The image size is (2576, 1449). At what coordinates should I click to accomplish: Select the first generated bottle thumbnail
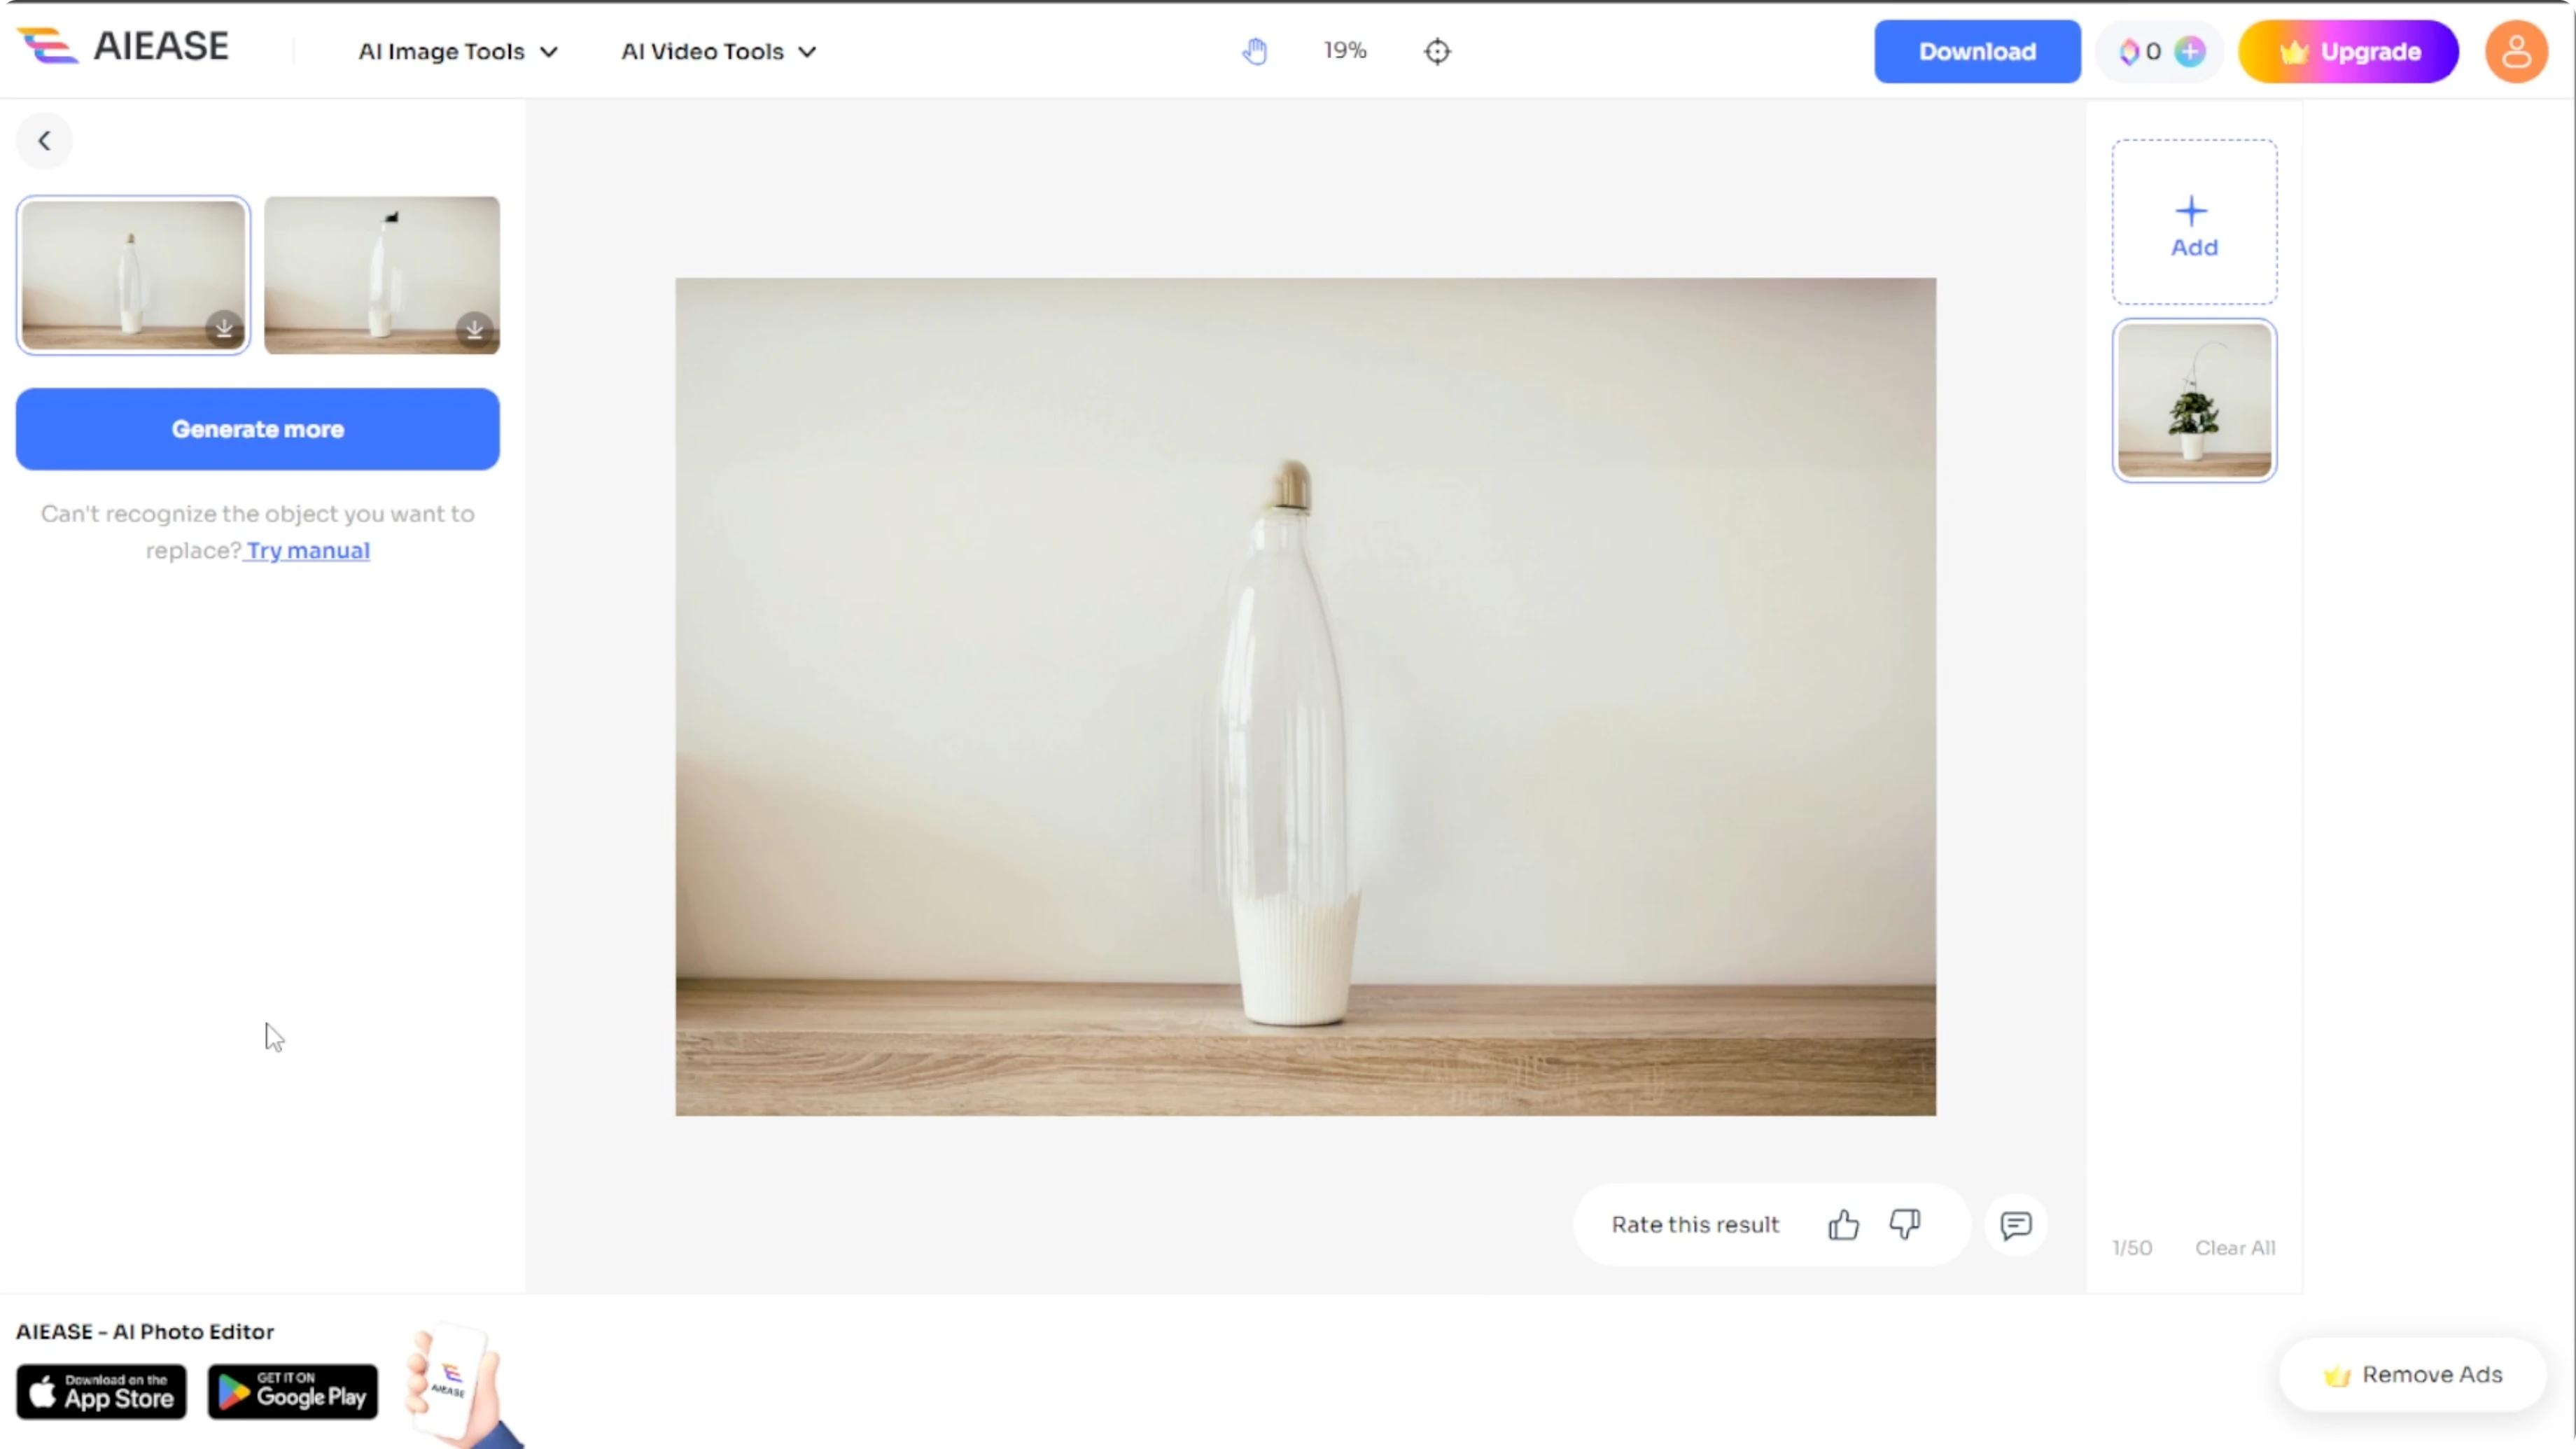click(133, 275)
